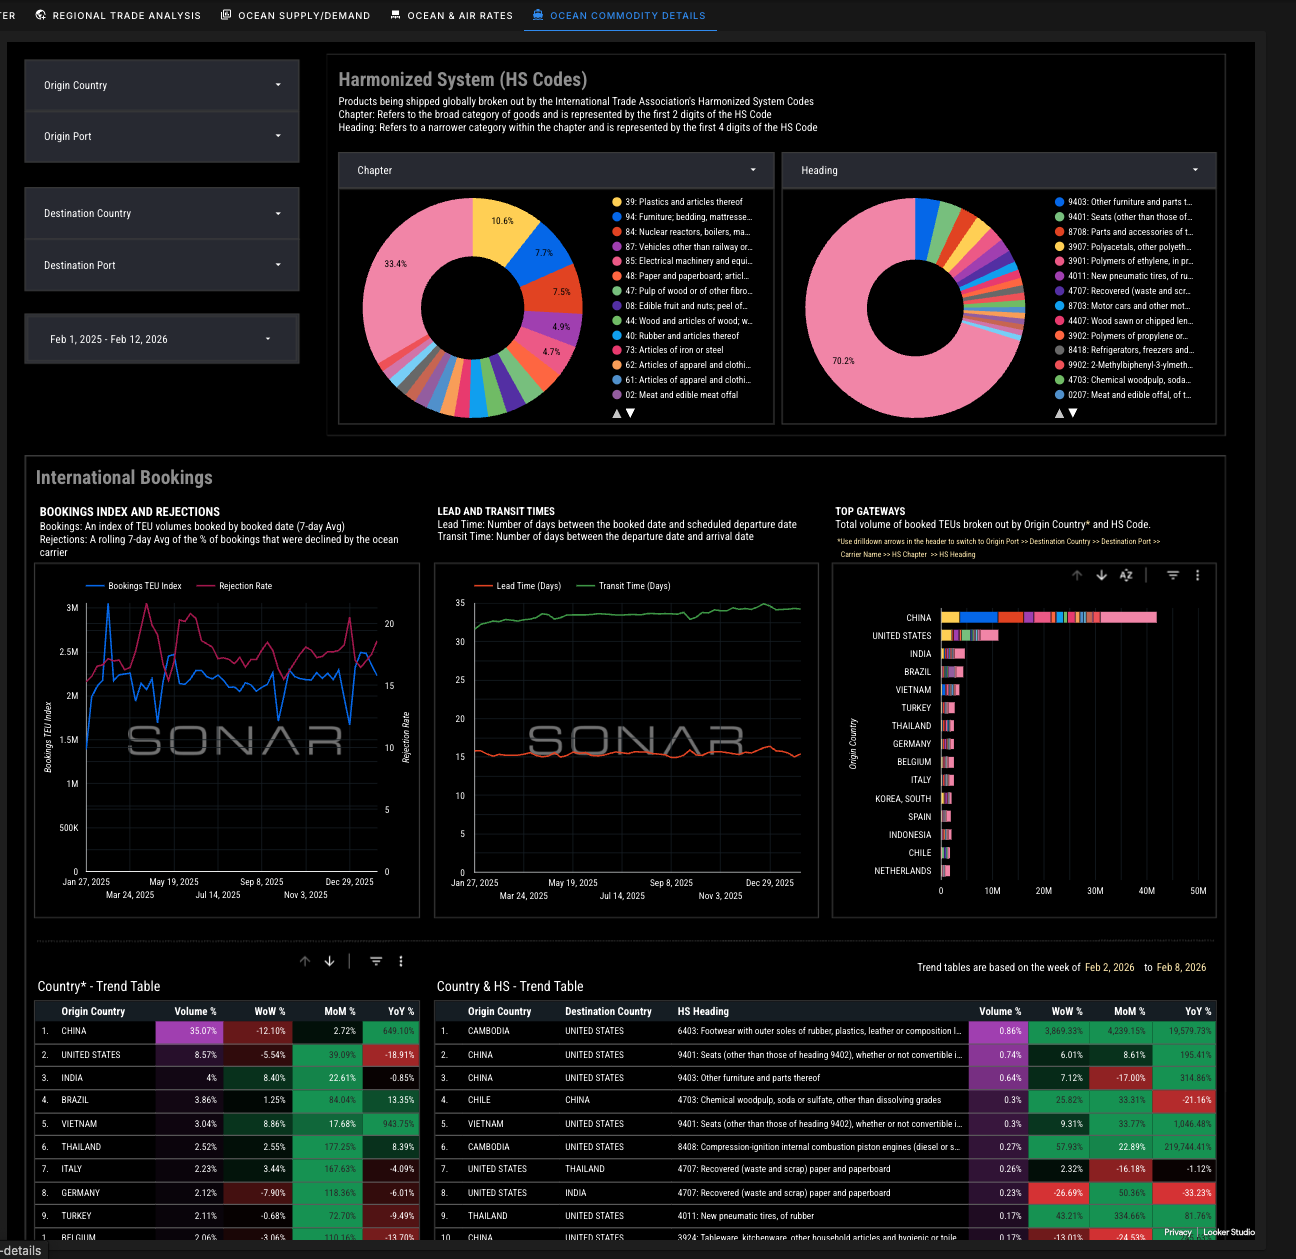Screen dimensions: 1296x1259
Task: Click yellow Plastics legend swatch in Chapter chart
Action: (617, 202)
